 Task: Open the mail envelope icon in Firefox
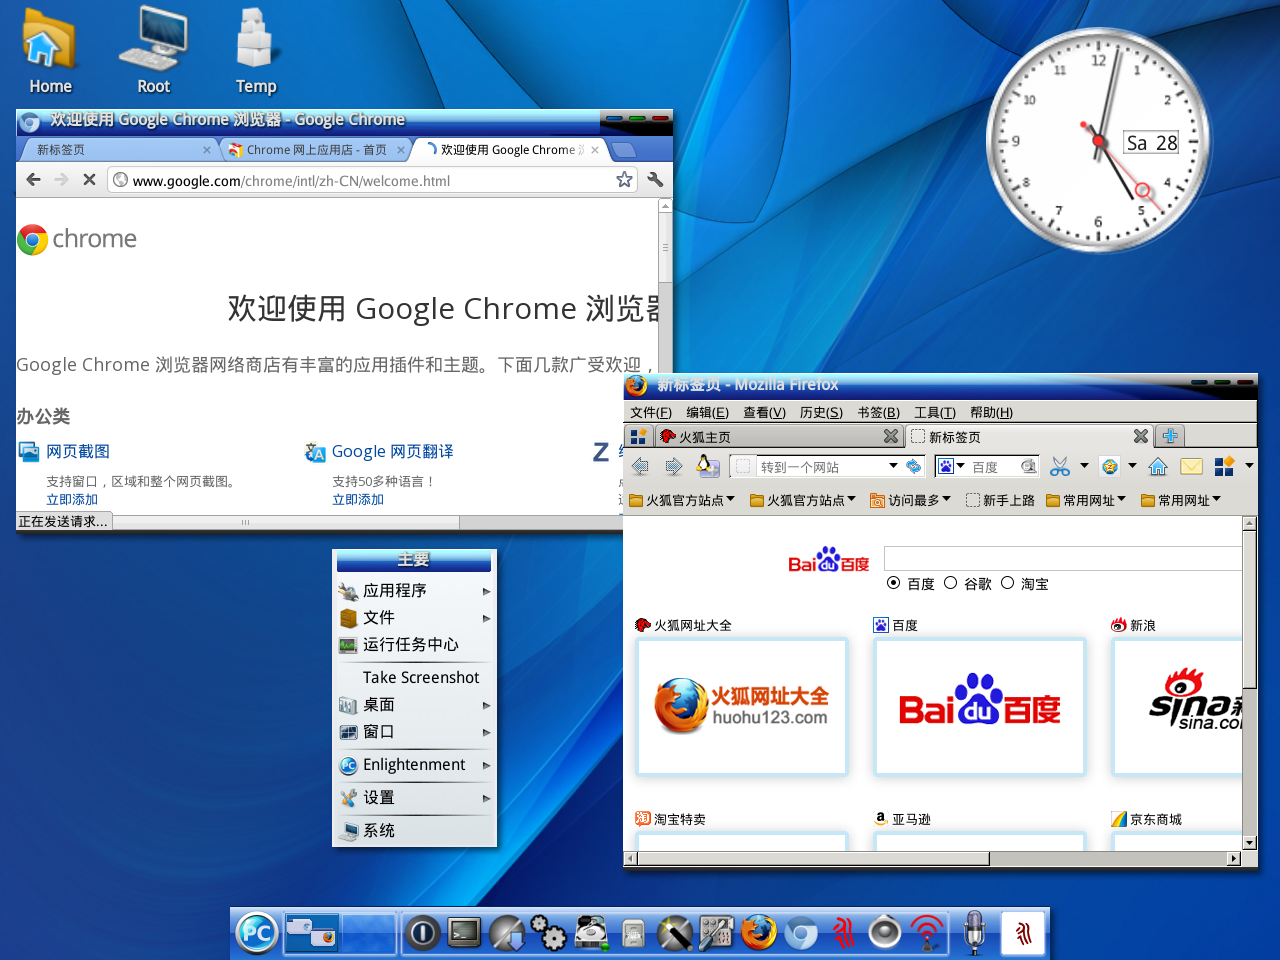pos(1191,466)
